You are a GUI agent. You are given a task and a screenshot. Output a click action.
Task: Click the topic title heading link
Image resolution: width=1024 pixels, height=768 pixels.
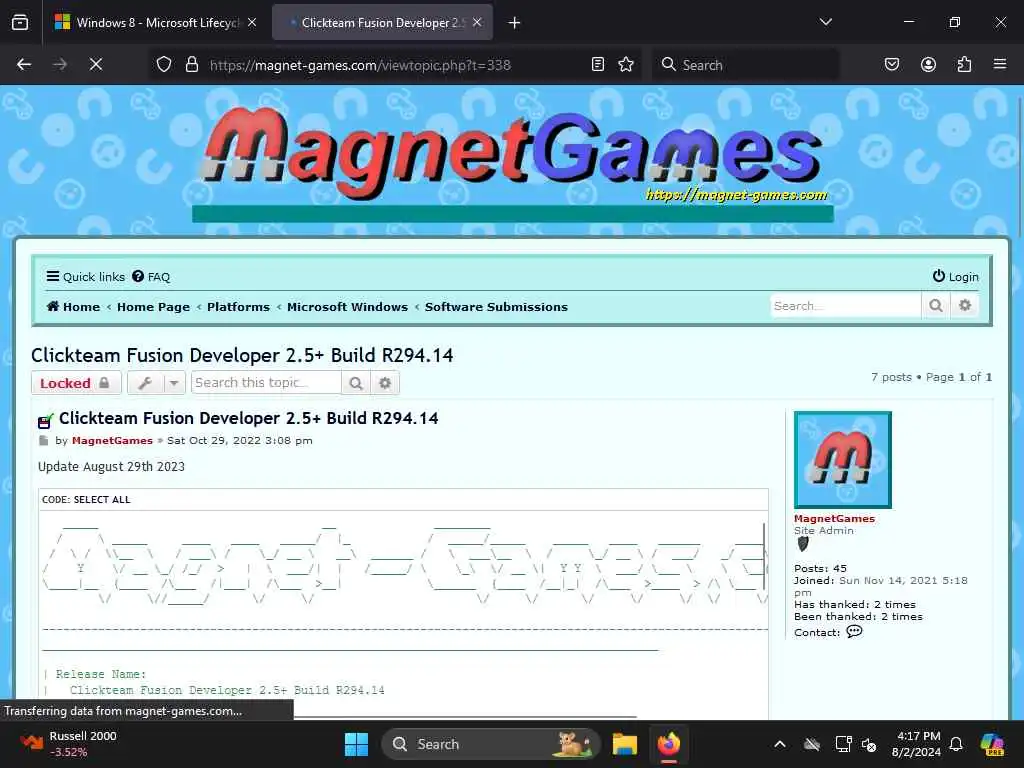pos(242,355)
